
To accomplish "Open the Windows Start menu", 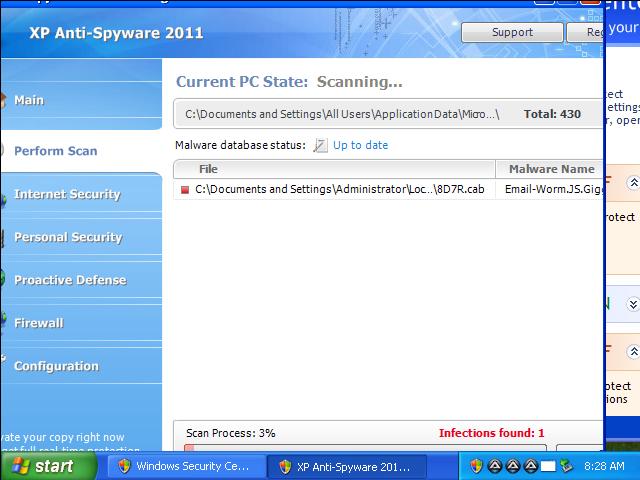I will click(42, 466).
